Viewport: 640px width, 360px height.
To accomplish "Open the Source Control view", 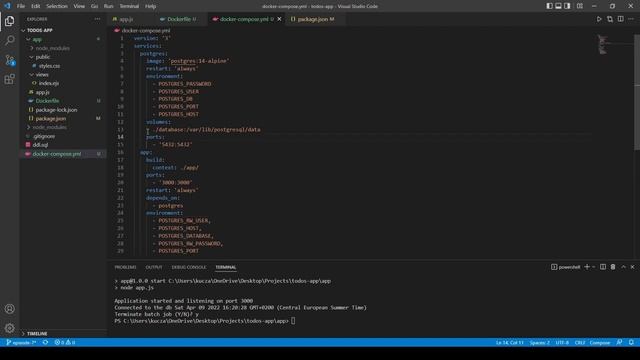I will pyautogui.click(x=9, y=60).
